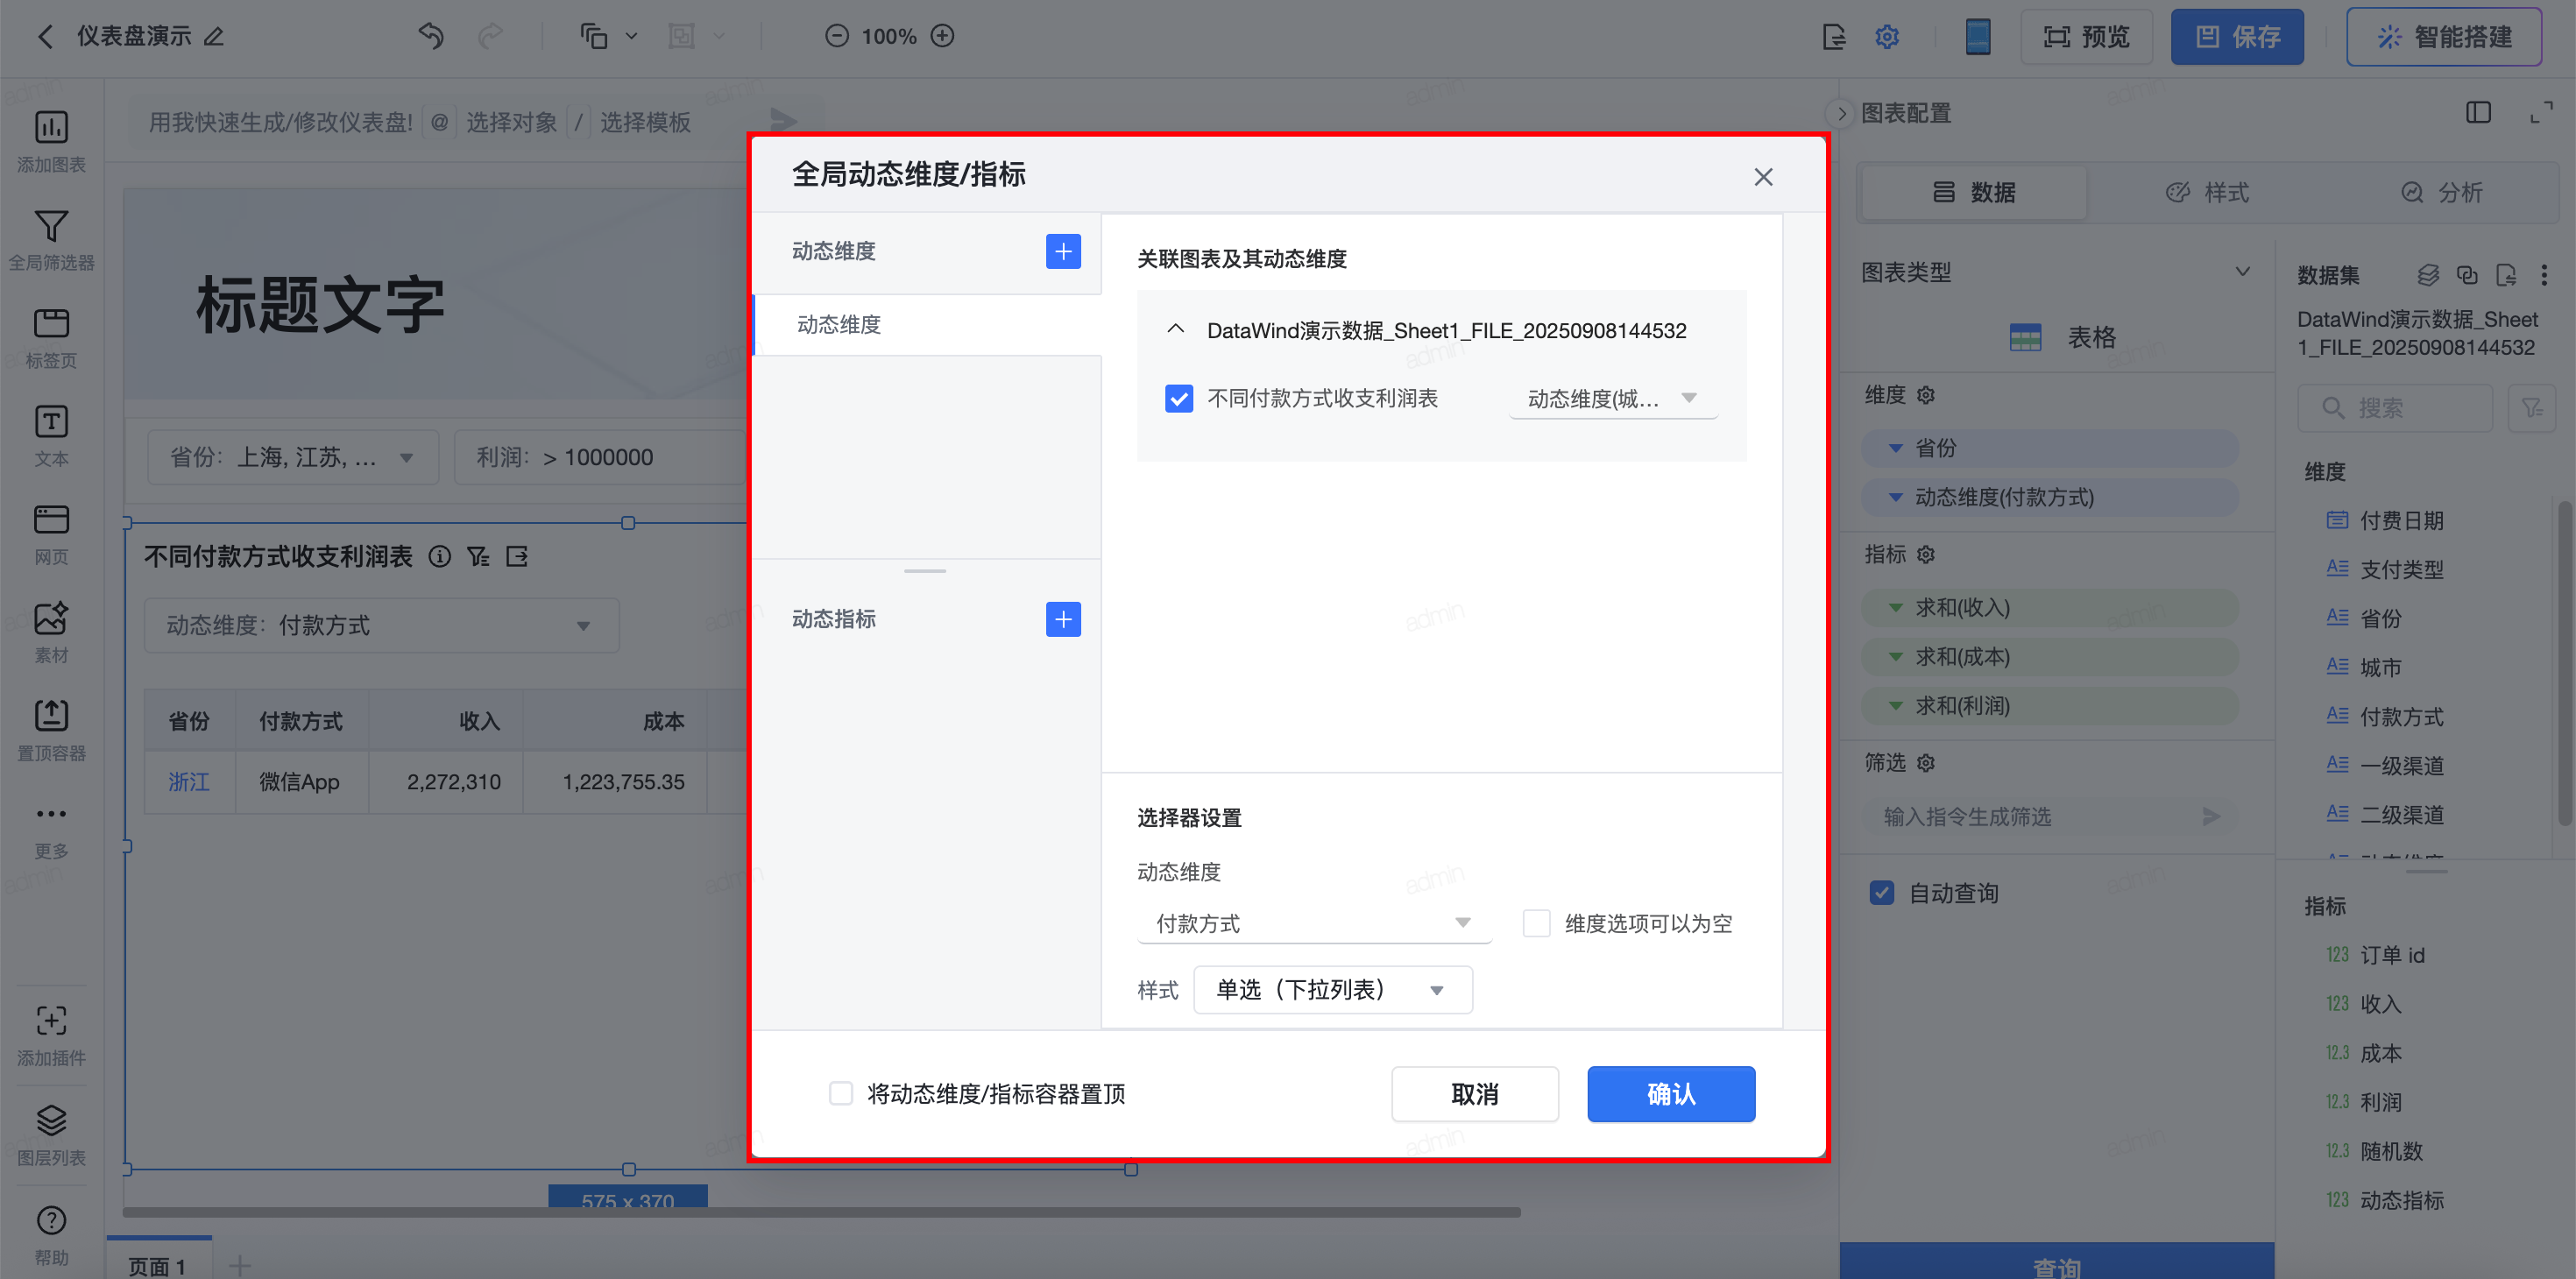Click gear settings icon in top bar
2576x1279 pixels.
tap(1886, 37)
